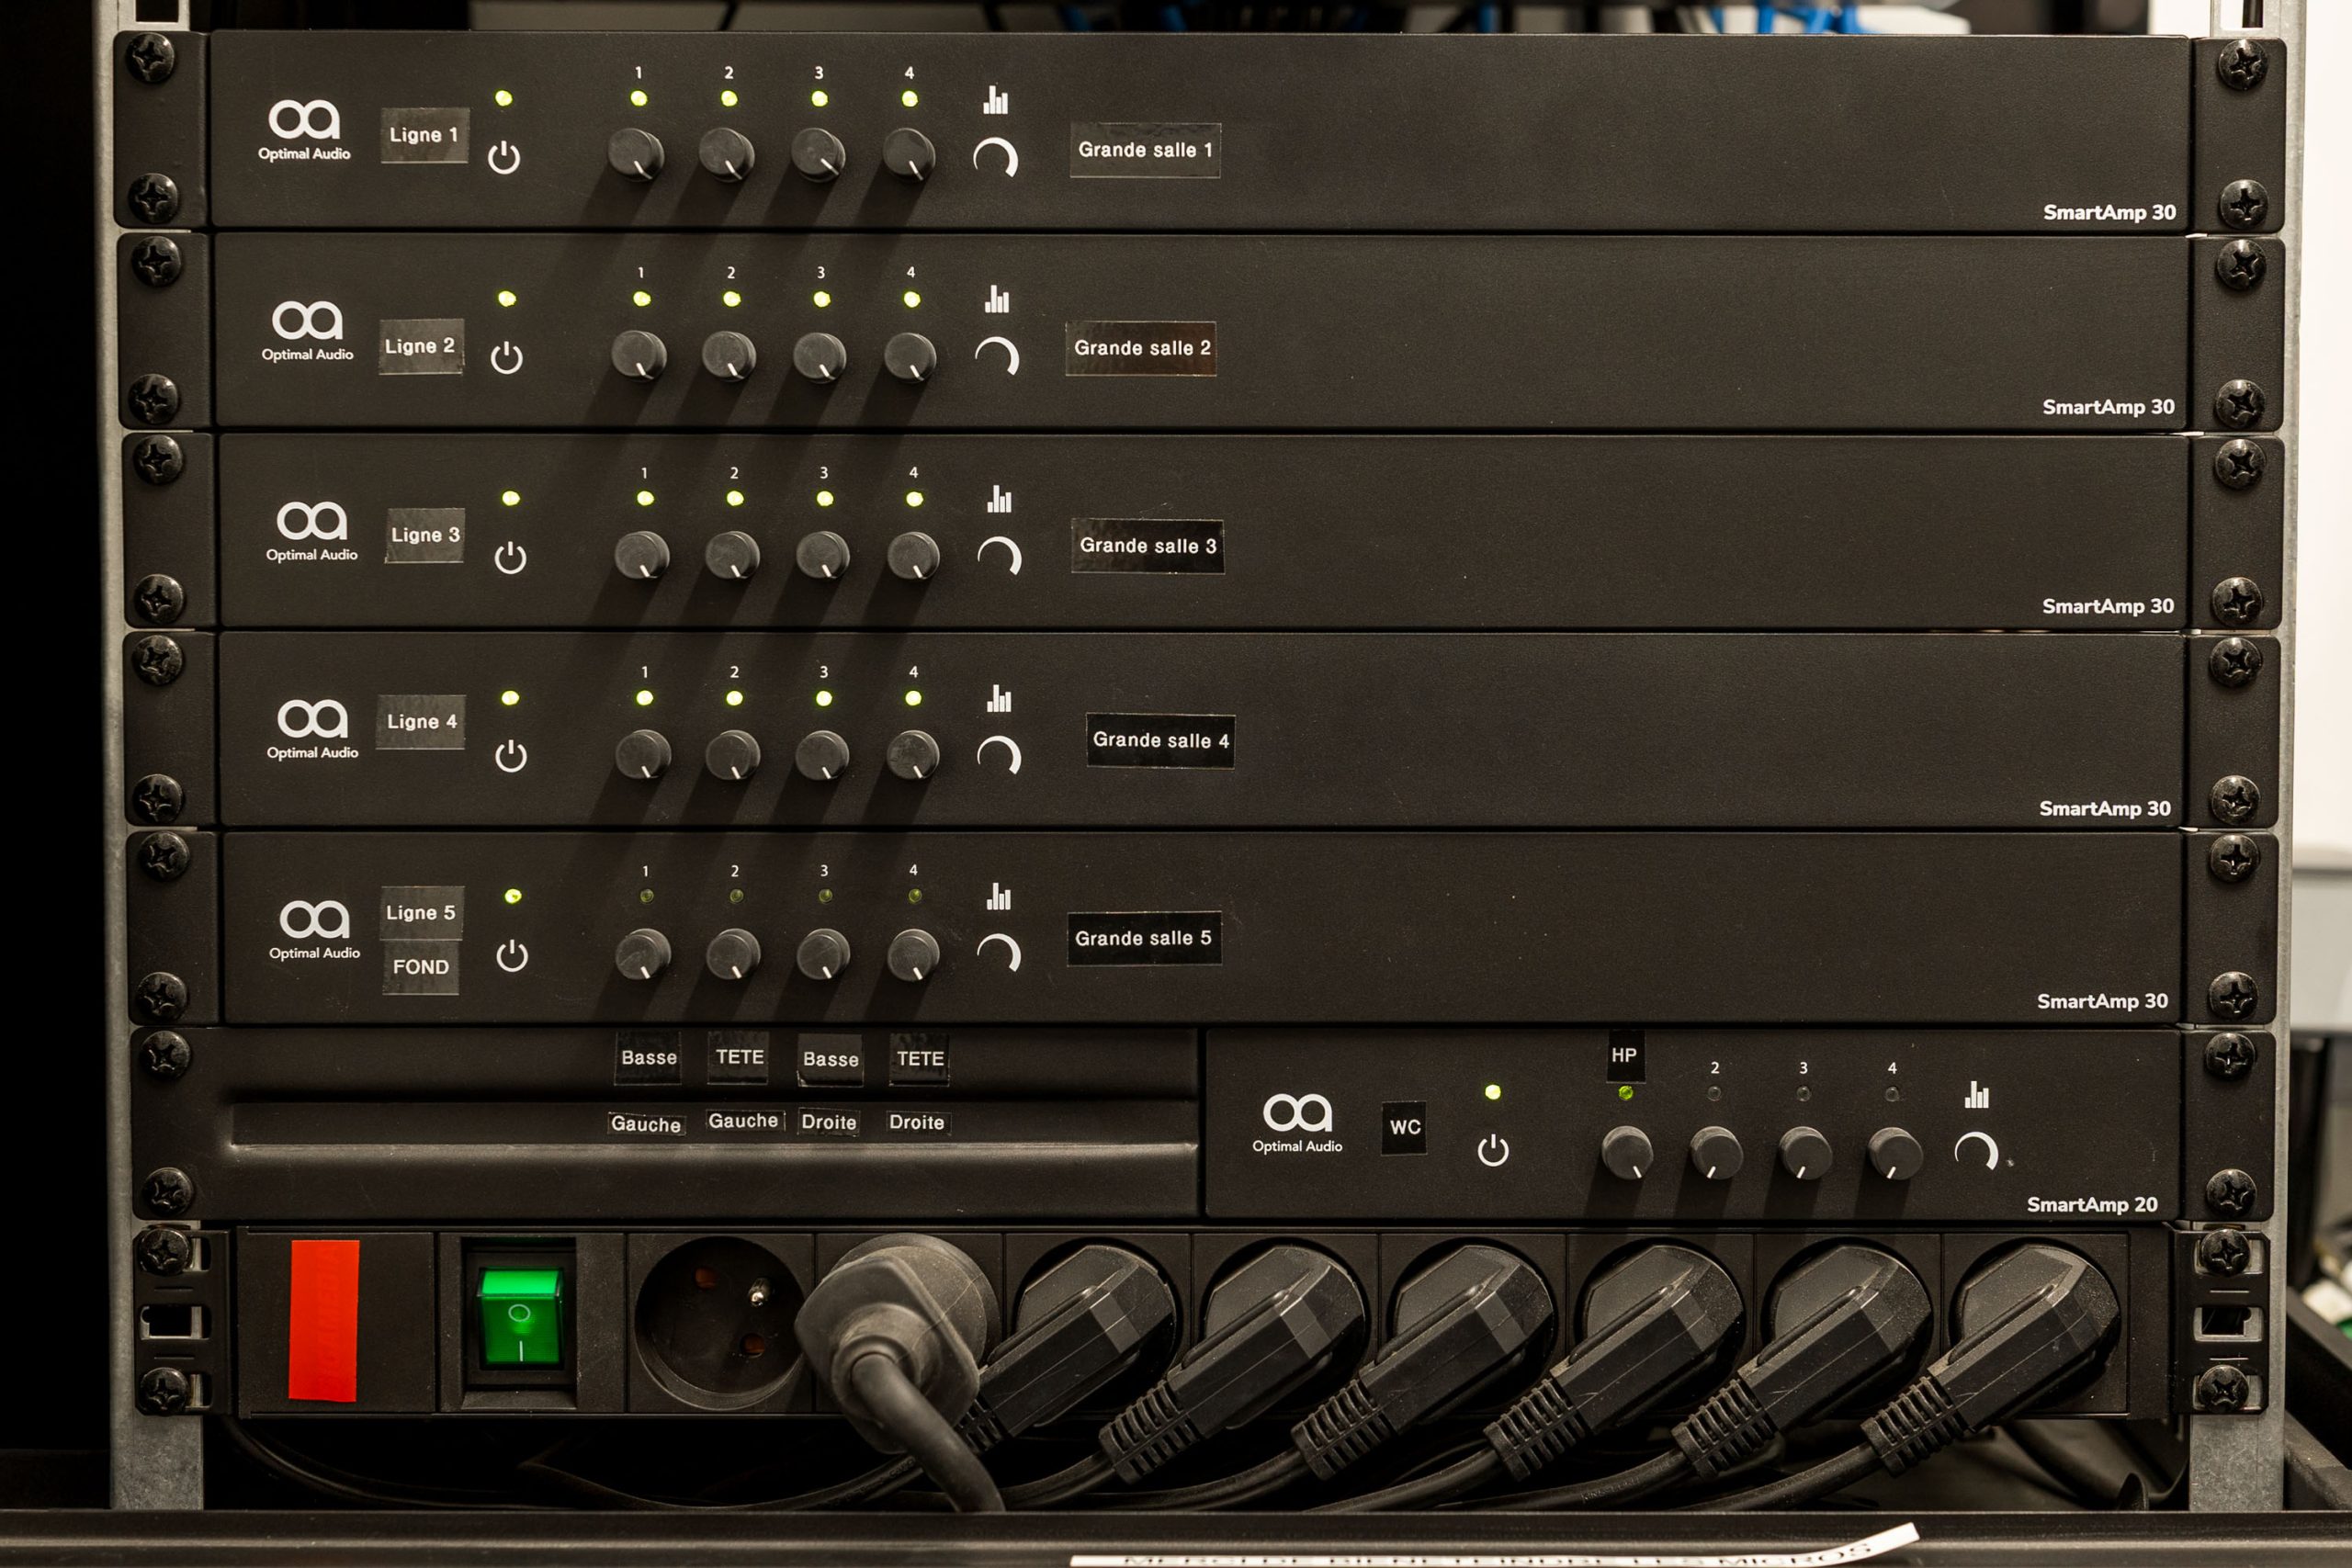Touch the HP knob on the WC amp
Viewport: 2352px width, 1568px height.
[x=1626, y=1151]
